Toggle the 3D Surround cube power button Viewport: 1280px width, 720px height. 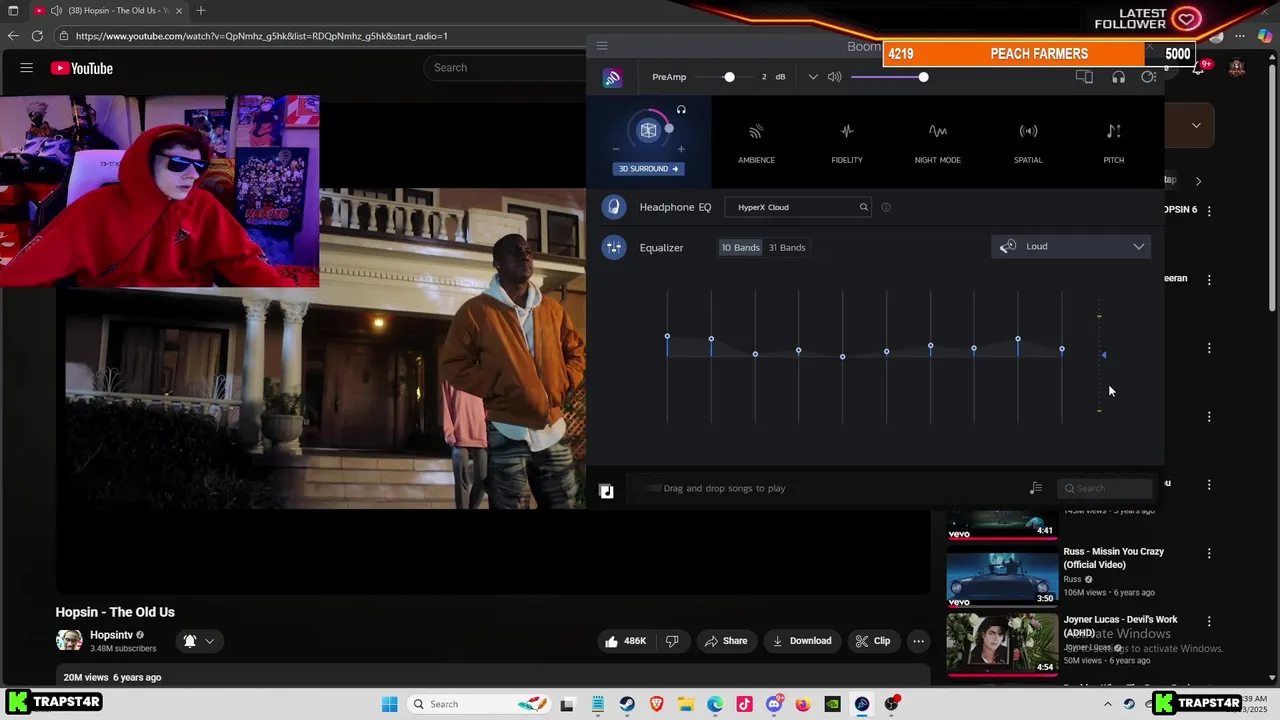coord(648,130)
